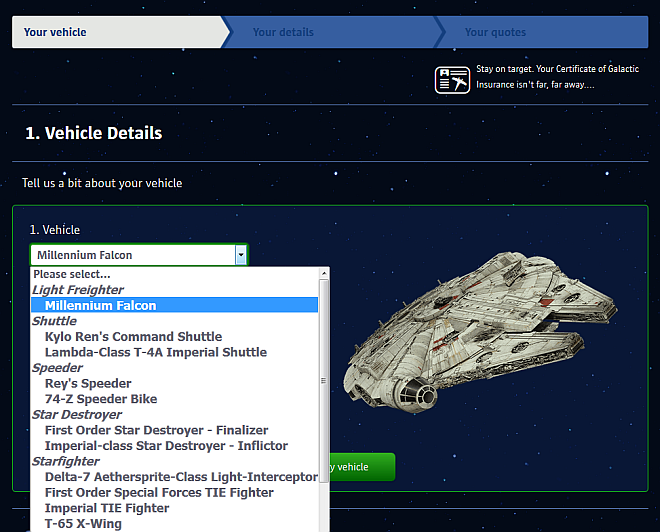Select Kylo Ren's Command Shuttle
This screenshot has width=660, height=532.
pyautogui.click(x=174, y=336)
